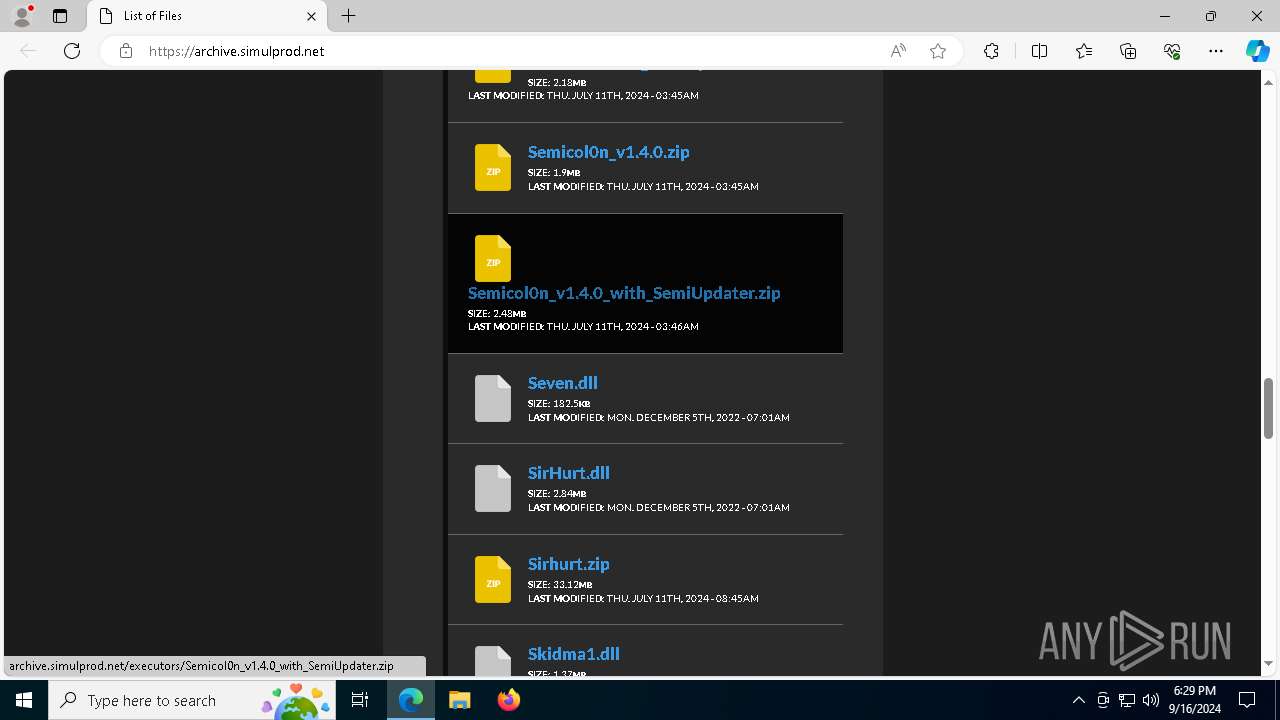Image resolution: width=1280 pixels, height=720 pixels.
Task: Open the tab actions menu icon
Action: click(60, 16)
